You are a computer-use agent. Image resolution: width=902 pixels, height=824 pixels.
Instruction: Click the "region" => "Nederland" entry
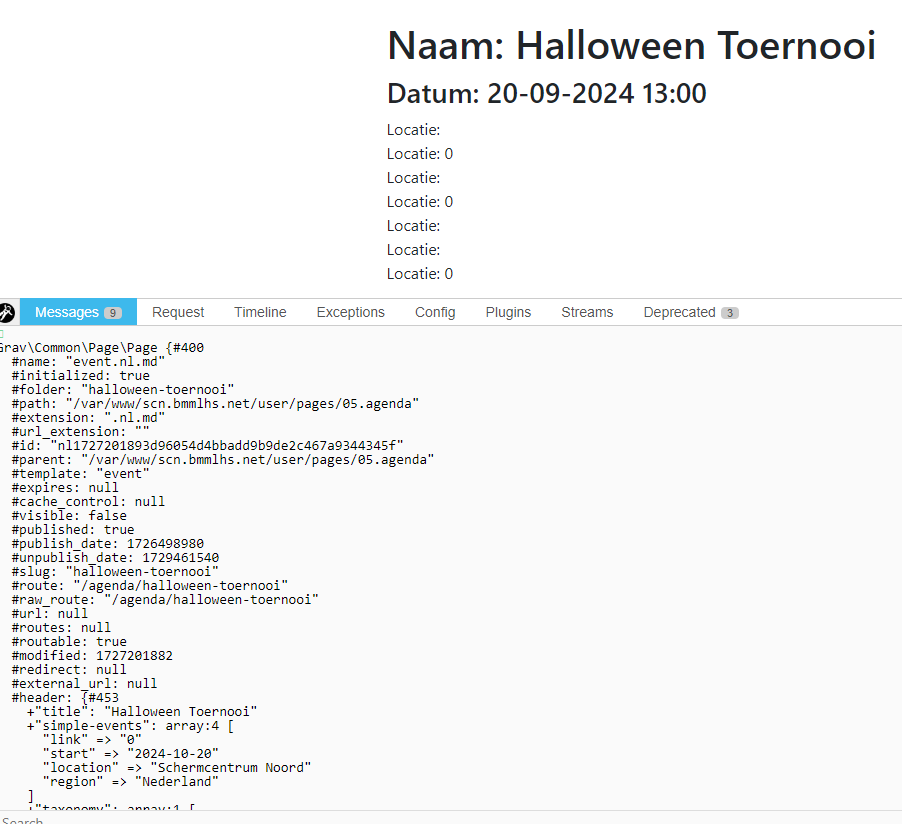131,782
